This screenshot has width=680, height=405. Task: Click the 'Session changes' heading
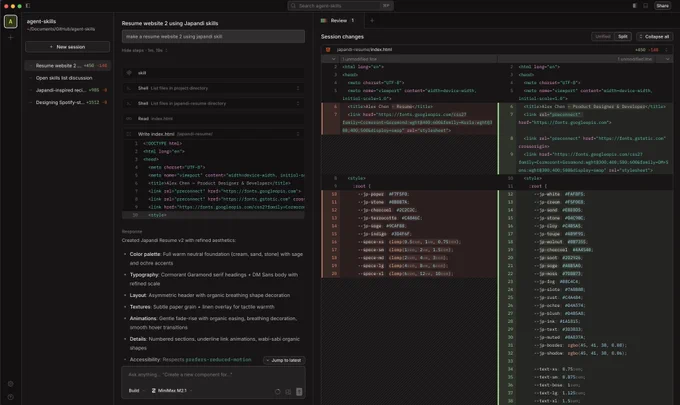click(342, 37)
